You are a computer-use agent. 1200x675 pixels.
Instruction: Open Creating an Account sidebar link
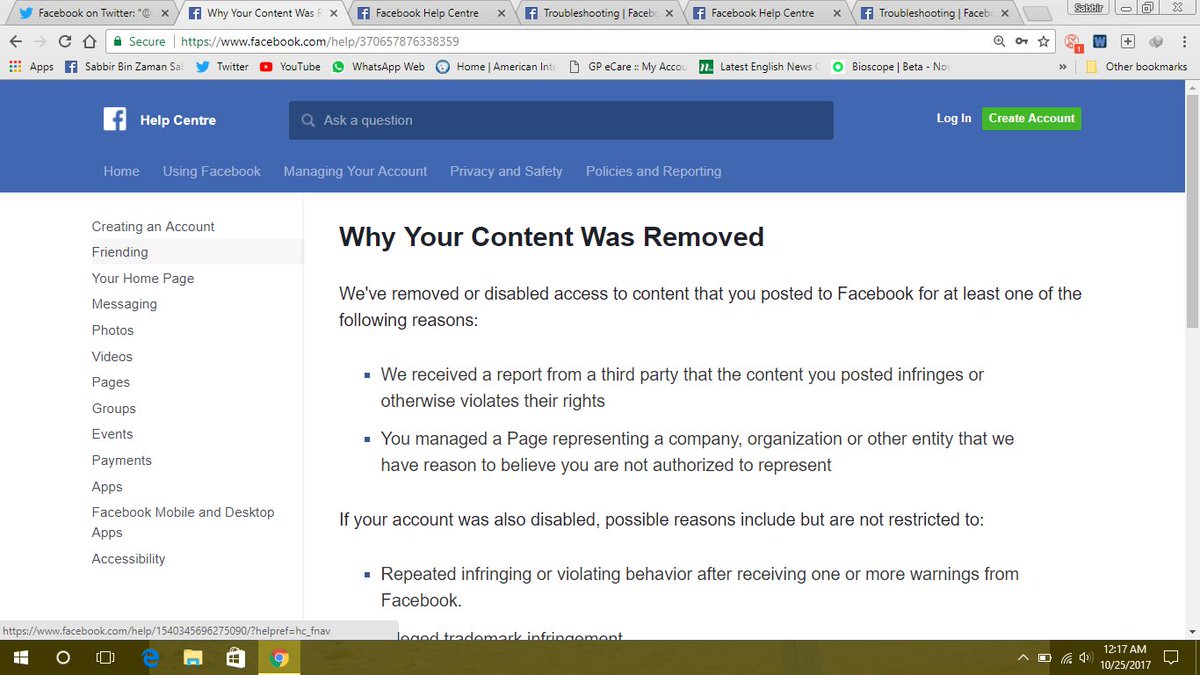[x=153, y=227]
